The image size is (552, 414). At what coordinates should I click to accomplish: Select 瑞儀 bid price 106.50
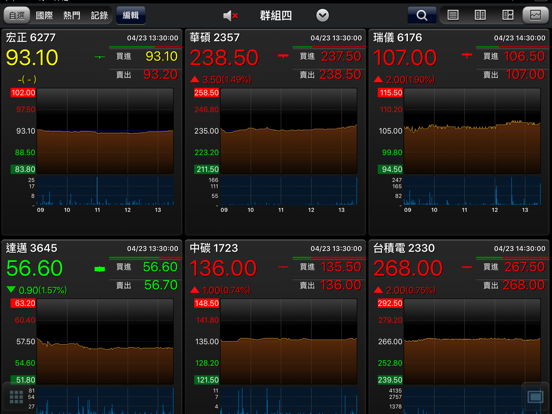pos(524,56)
